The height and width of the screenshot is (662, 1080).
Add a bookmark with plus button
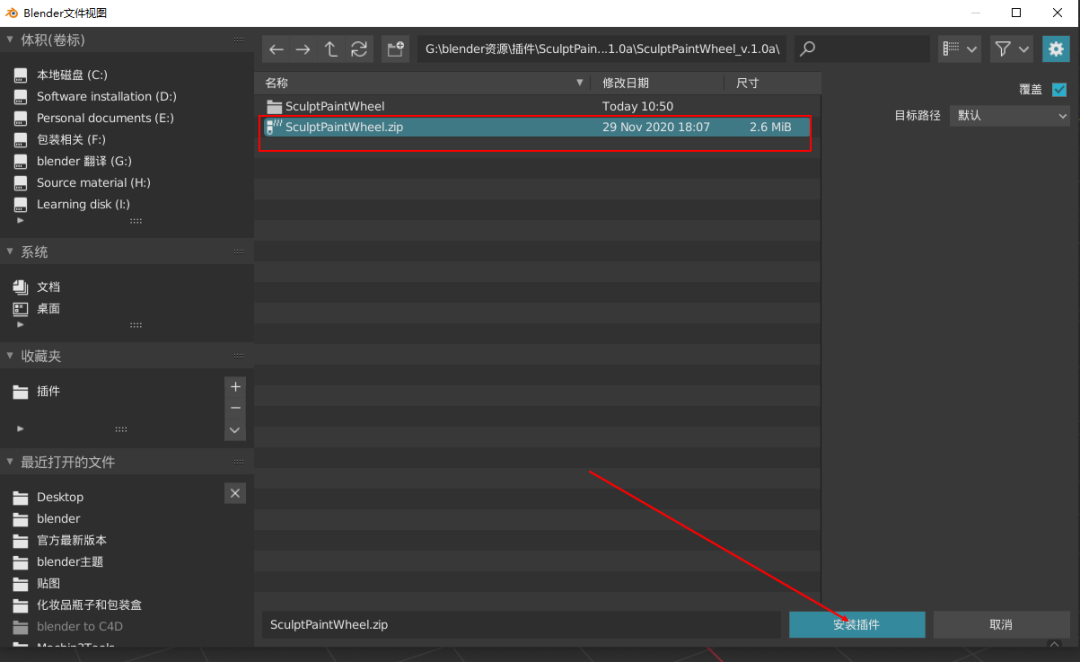236,386
